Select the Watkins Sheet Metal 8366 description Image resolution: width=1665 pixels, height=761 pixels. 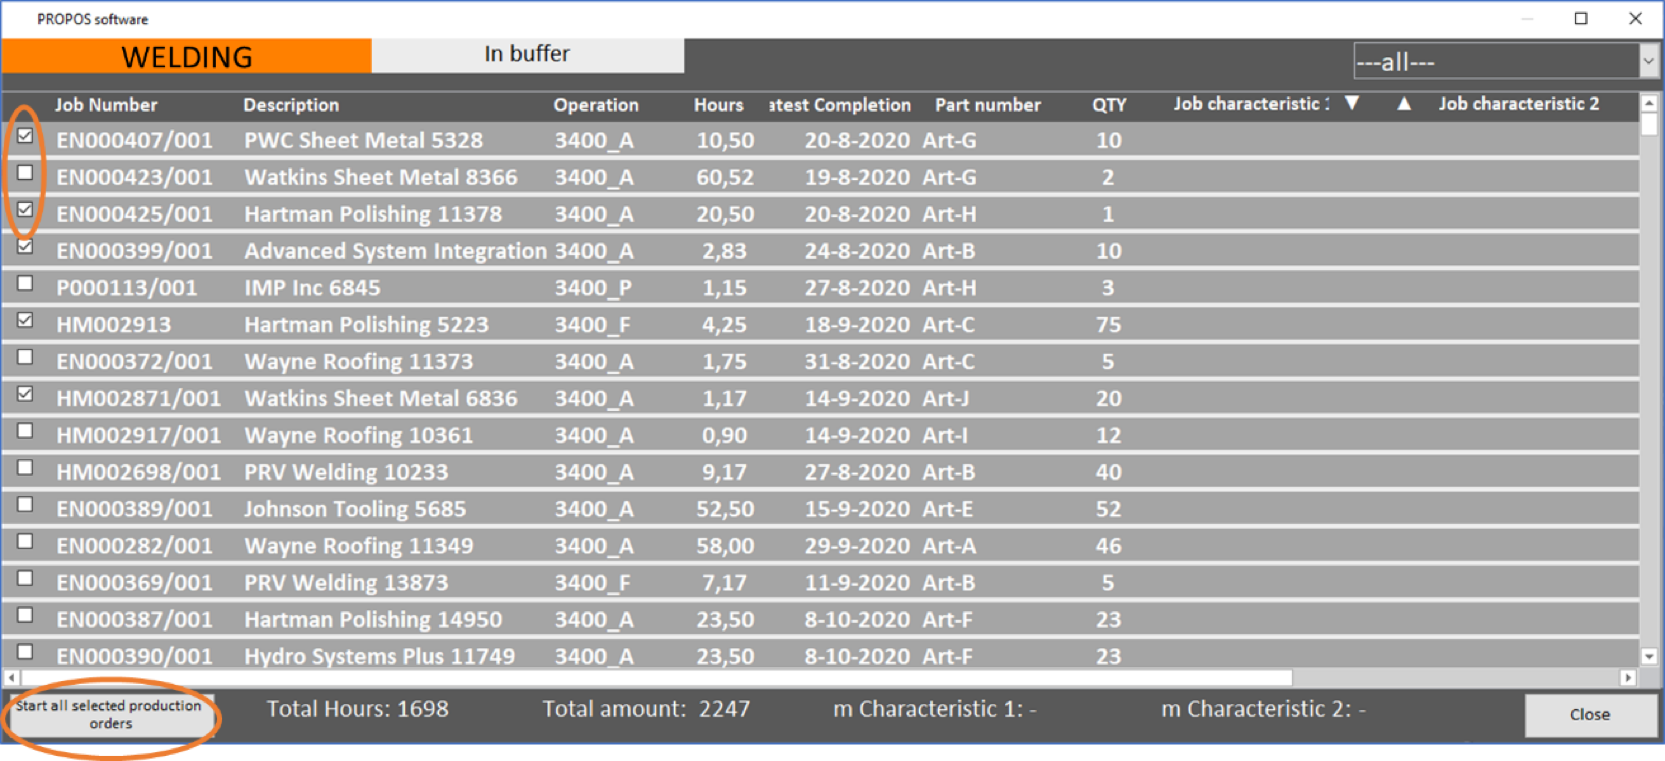coord(381,177)
